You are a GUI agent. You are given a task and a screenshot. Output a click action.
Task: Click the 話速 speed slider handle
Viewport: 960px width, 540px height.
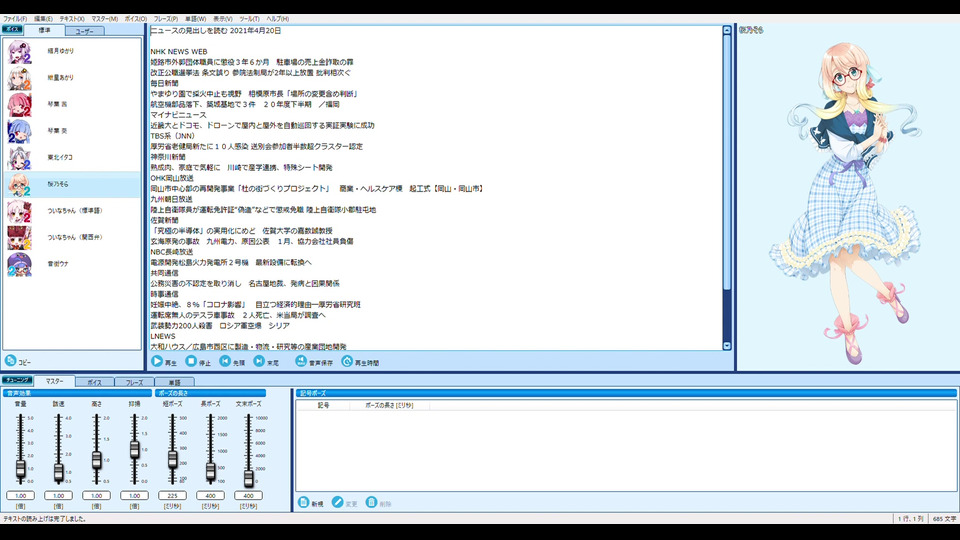58,472
